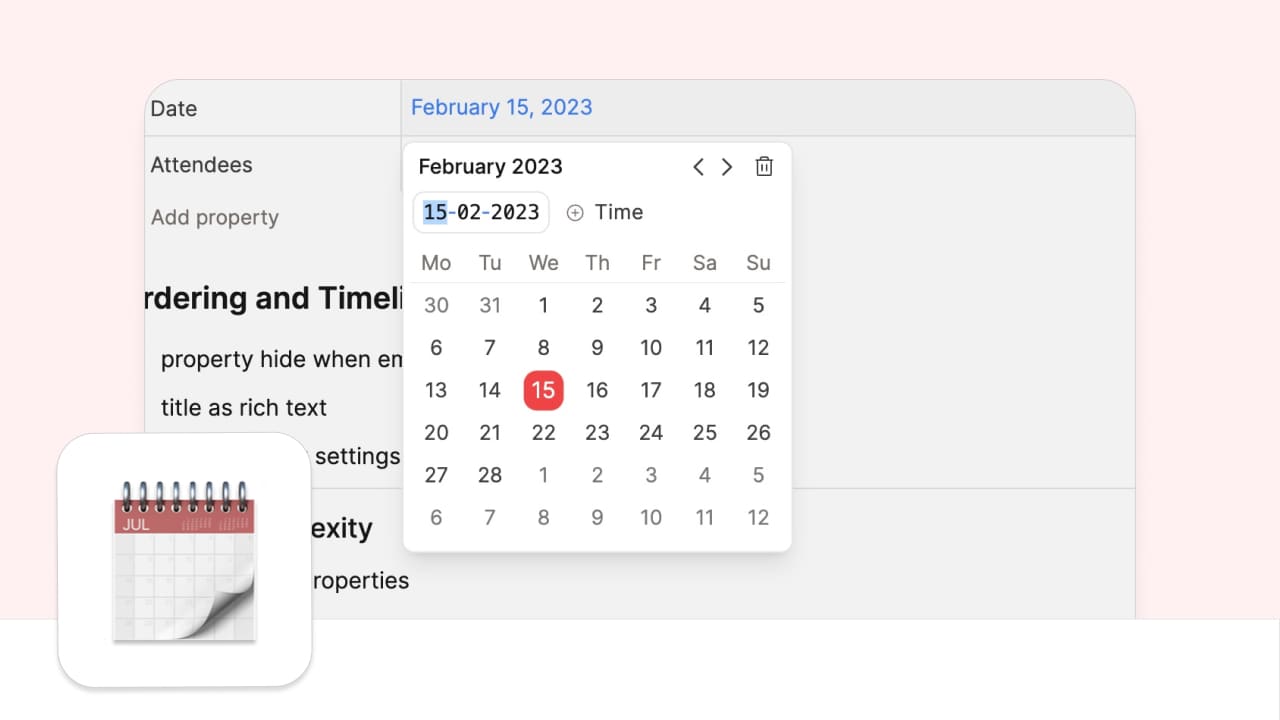Click the date input field 15-02-2023
This screenshot has width=1280, height=720.
[481, 212]
